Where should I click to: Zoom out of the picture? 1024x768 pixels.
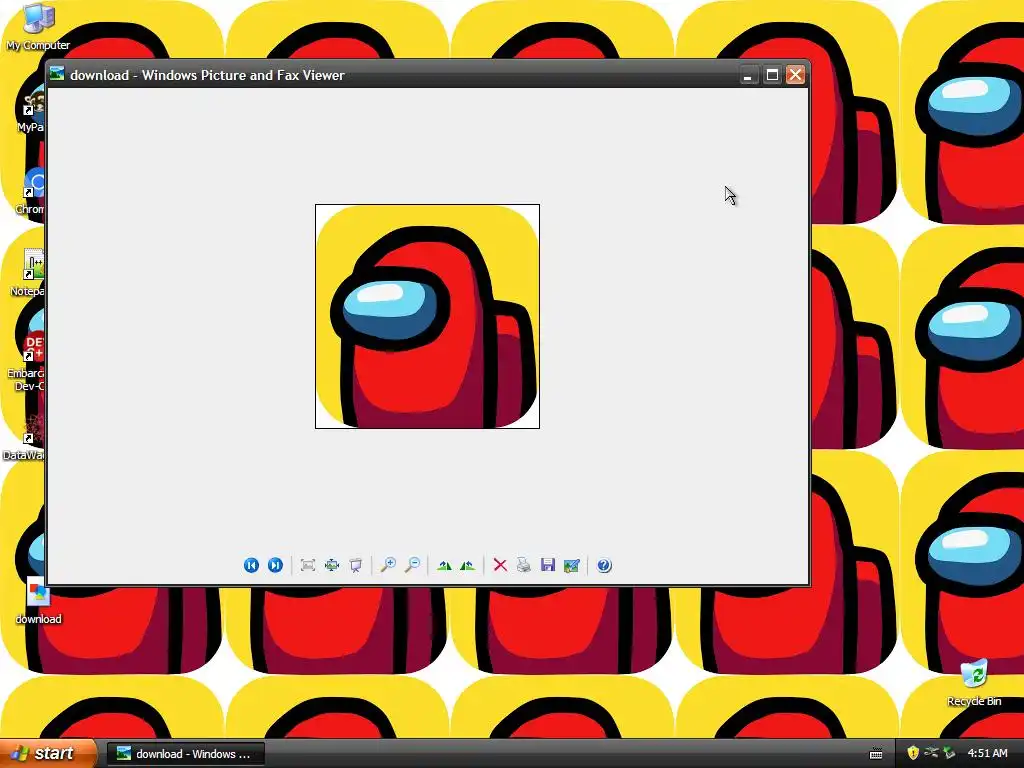point(412,566)
